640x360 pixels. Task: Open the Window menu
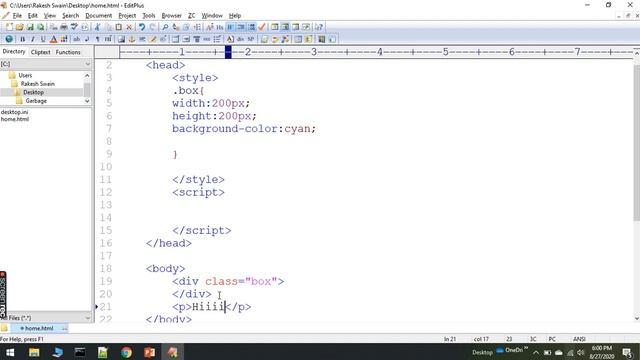point(212,16)
